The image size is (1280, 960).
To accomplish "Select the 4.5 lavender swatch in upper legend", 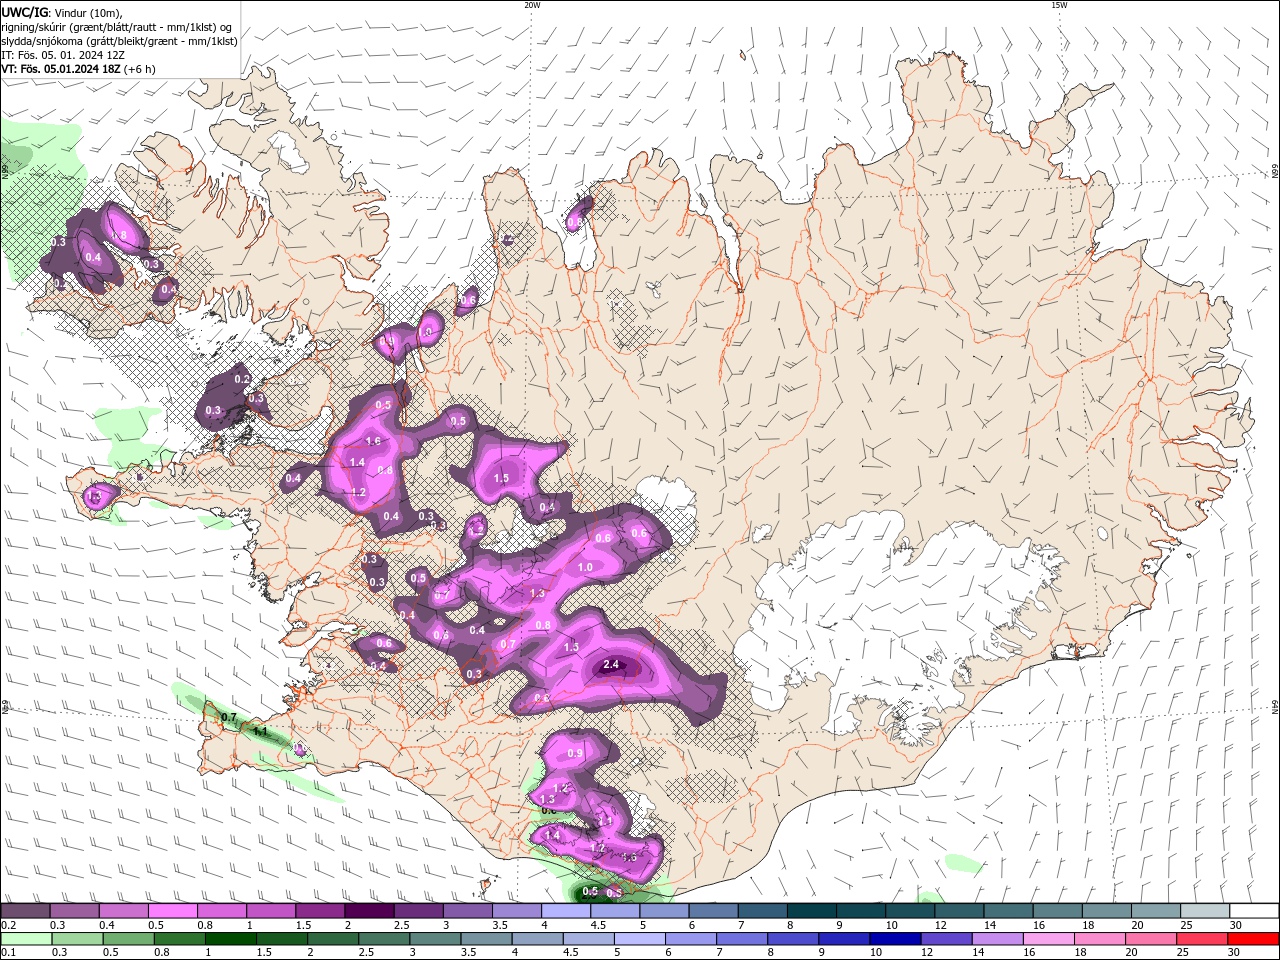I will click(x=615, y=911).
